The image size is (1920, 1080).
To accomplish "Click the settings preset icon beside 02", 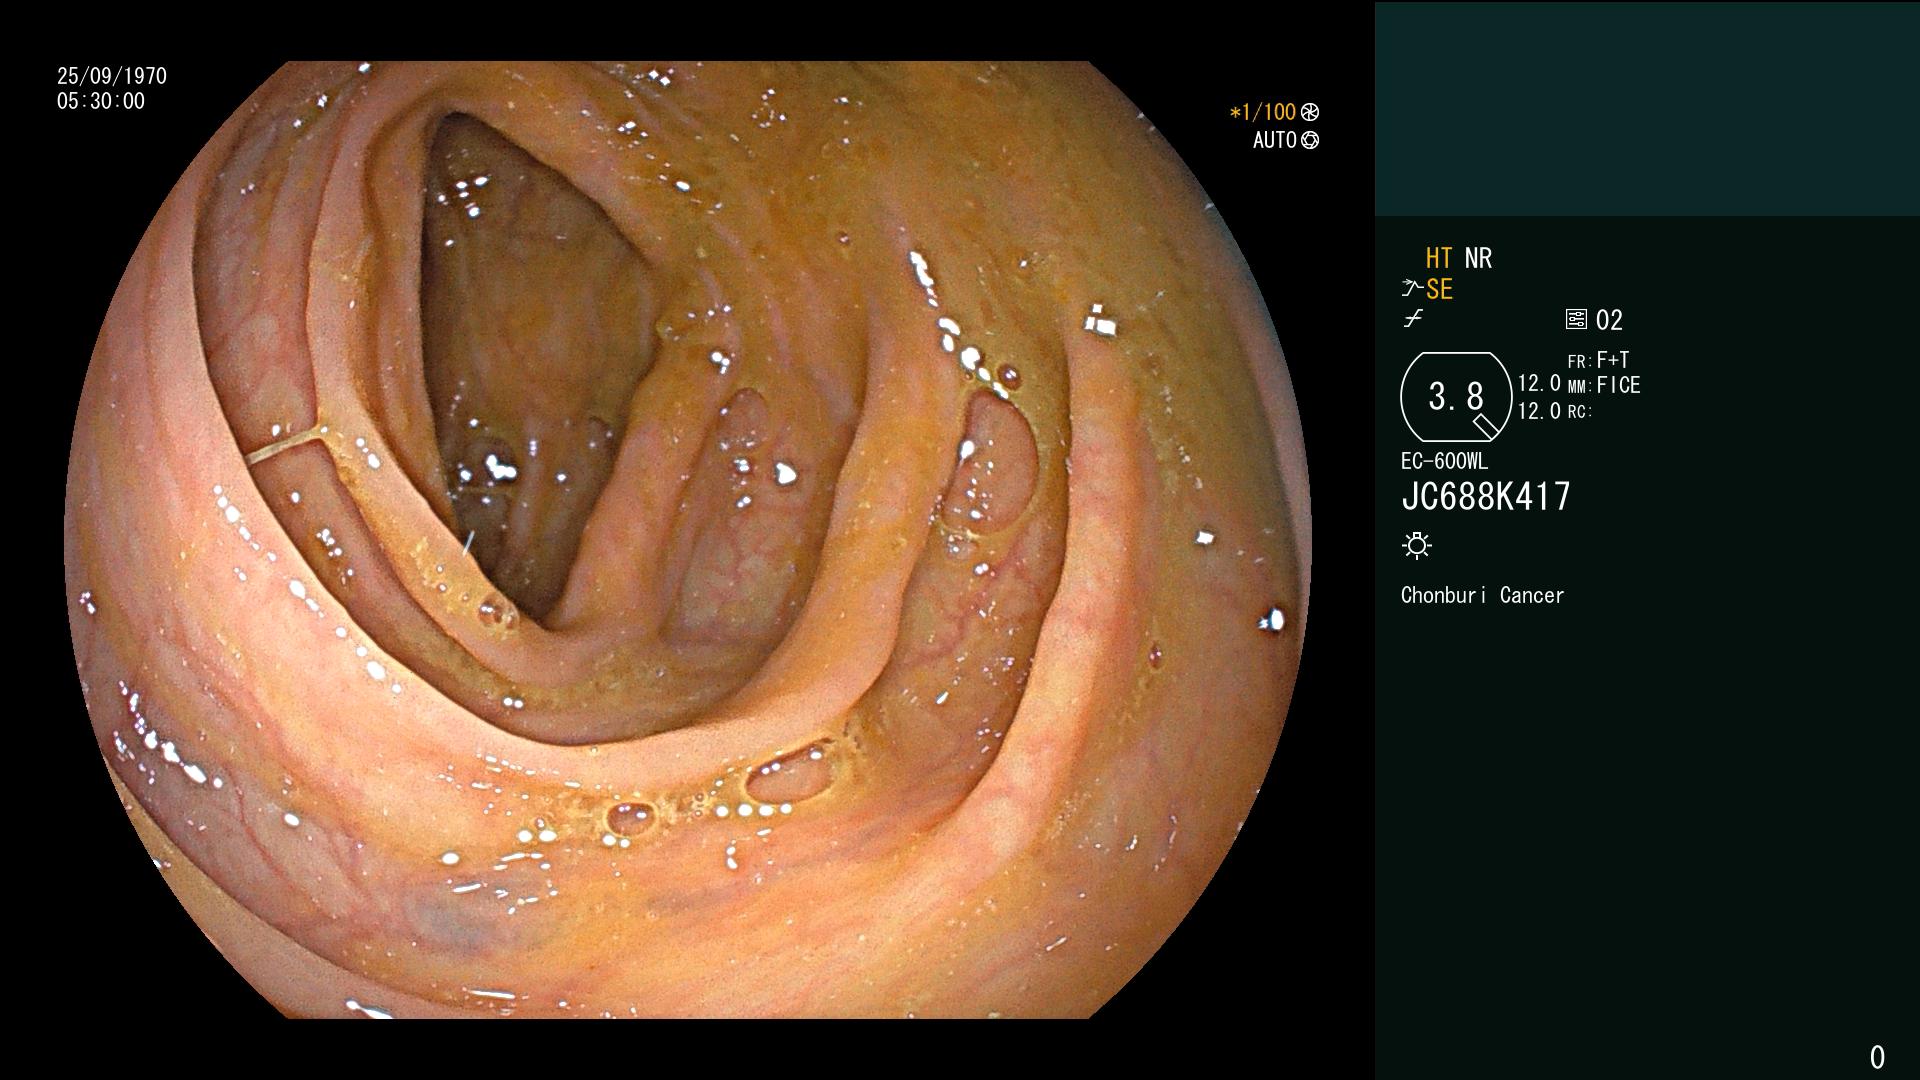I will pyautogui.click(x=1576, y=320).
